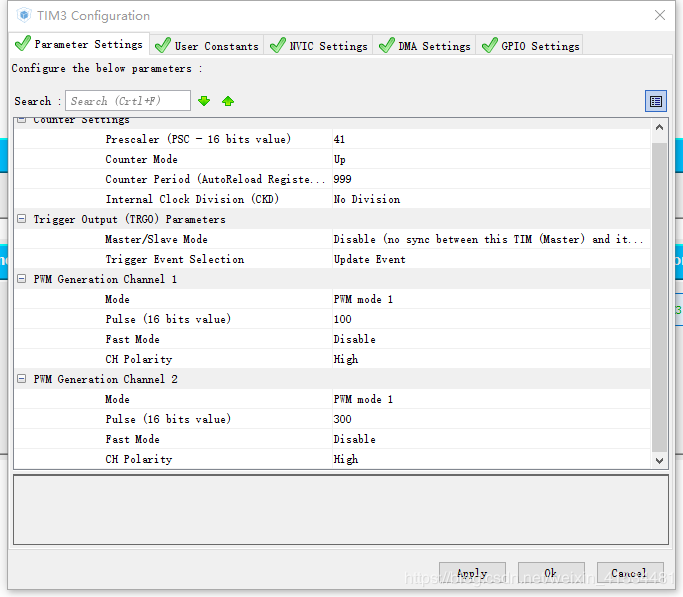The image size is (683, 597).
Task: Select the Counter Mode label
Action: pos(142,159)
